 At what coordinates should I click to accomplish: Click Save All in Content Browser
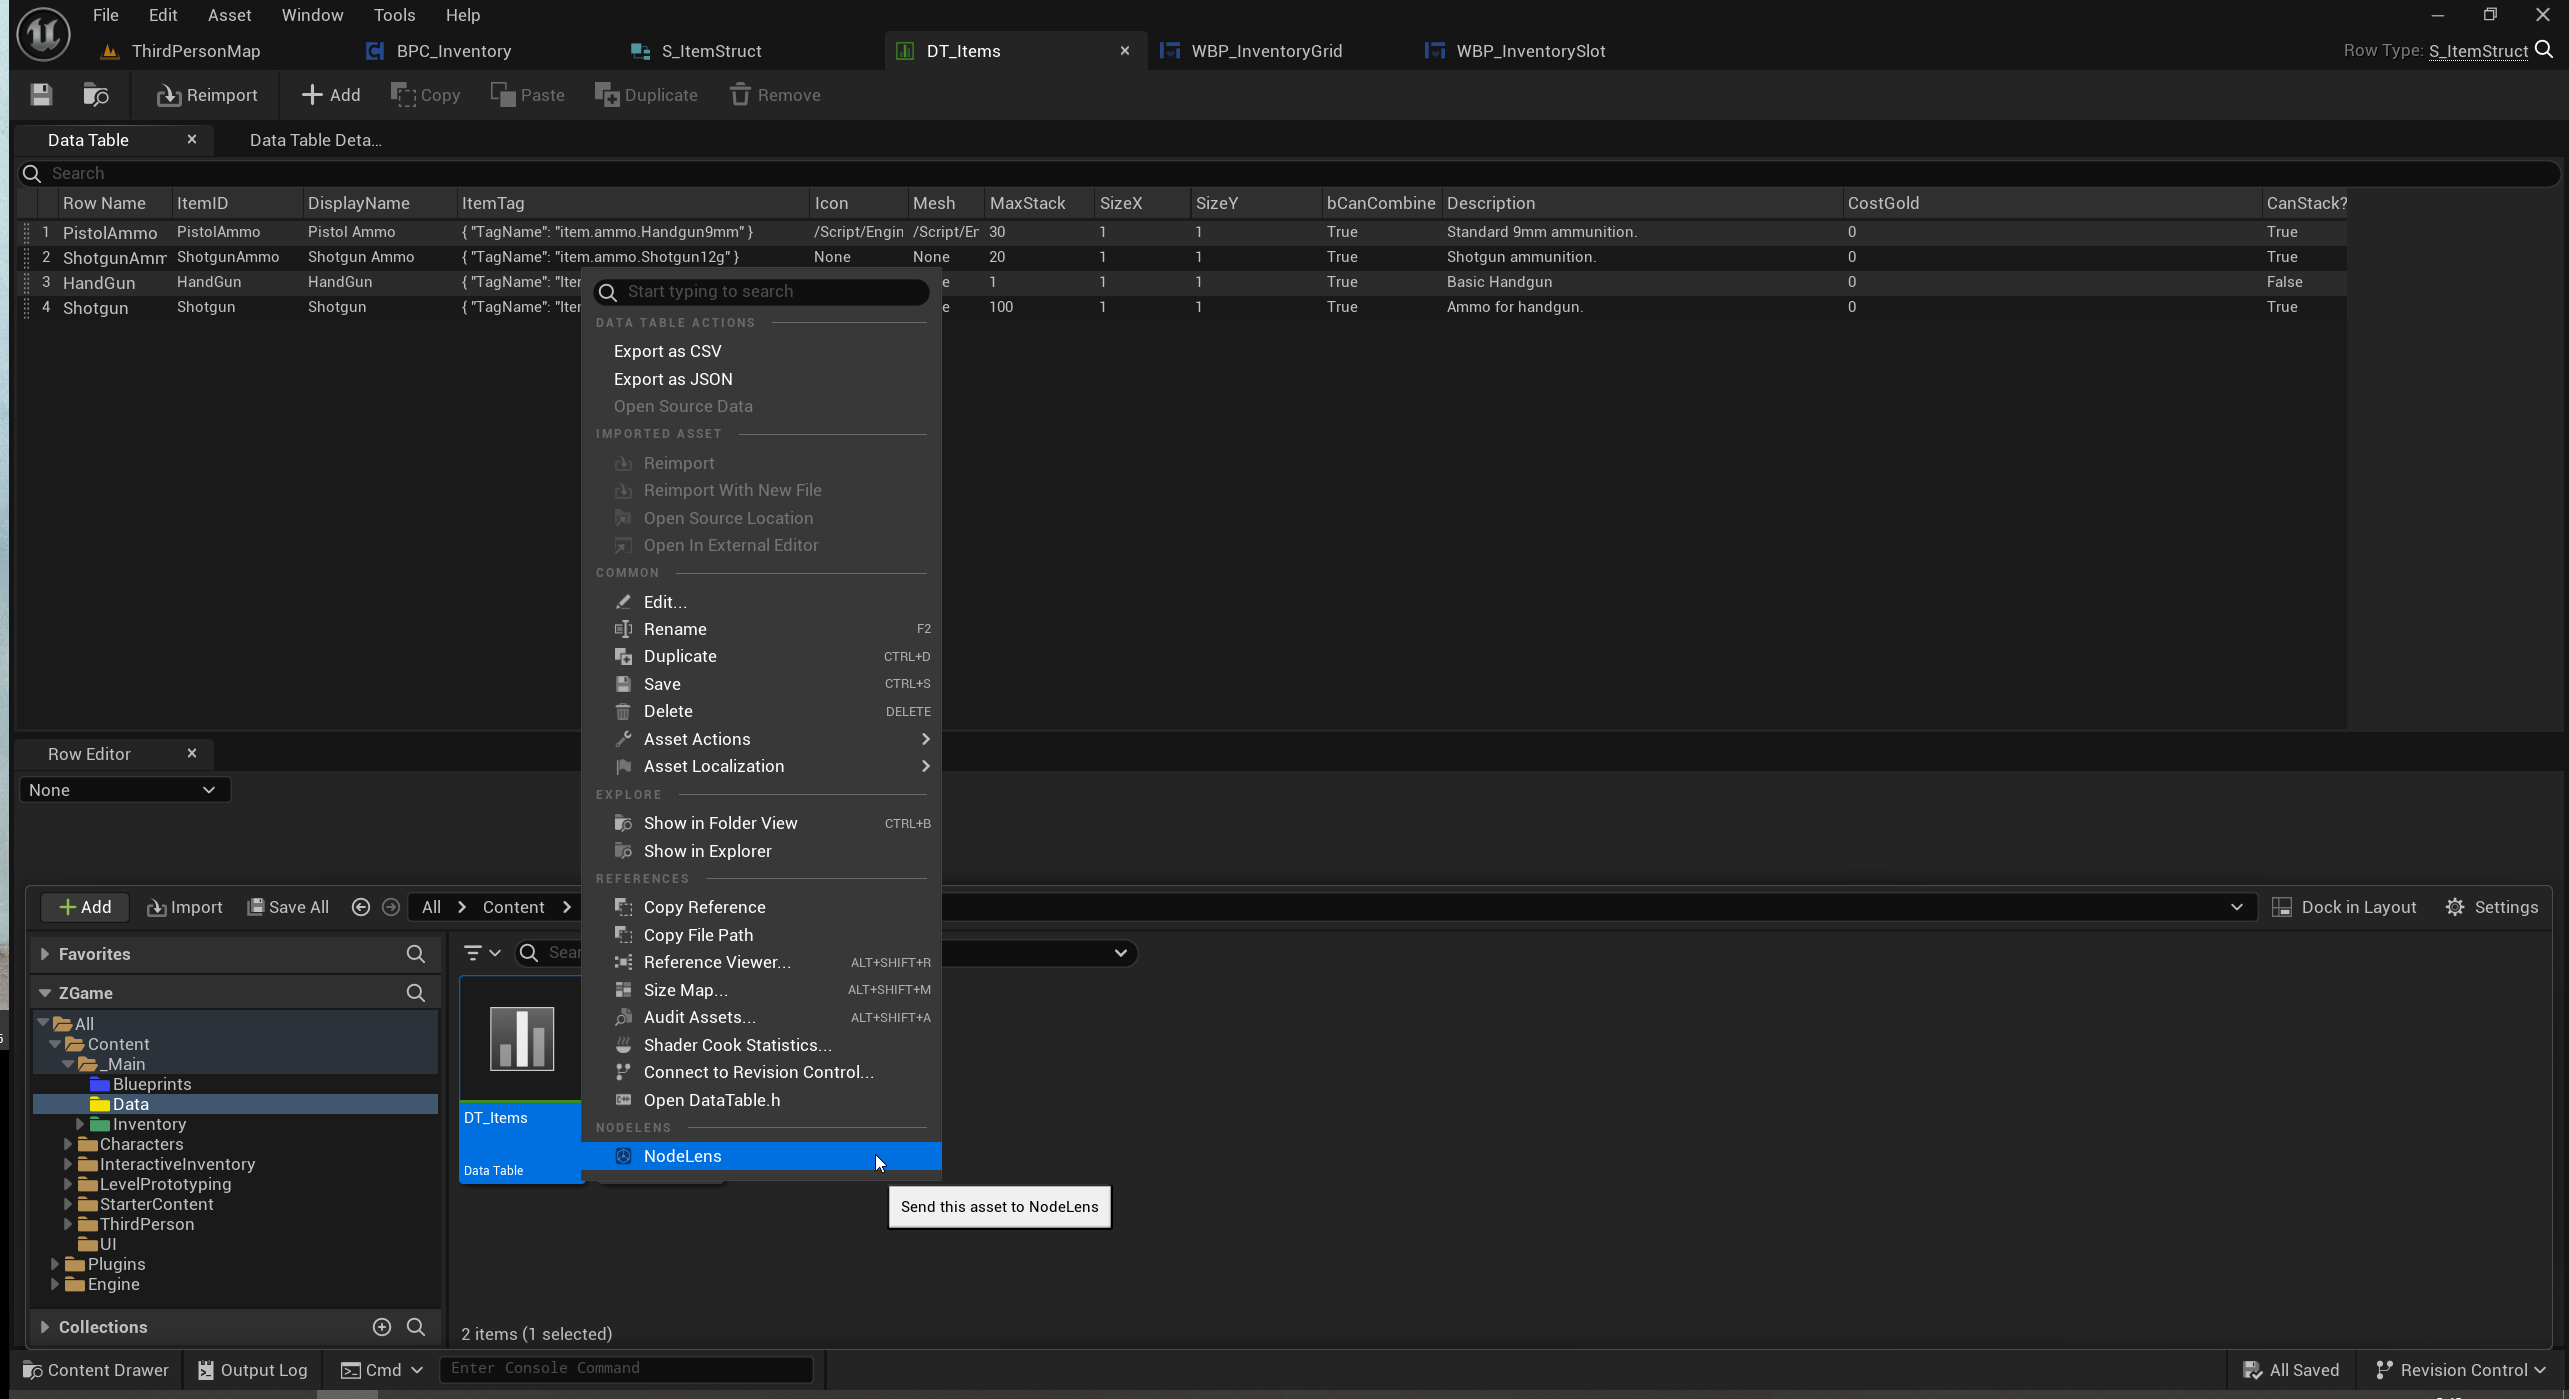[x=288, y=907]
